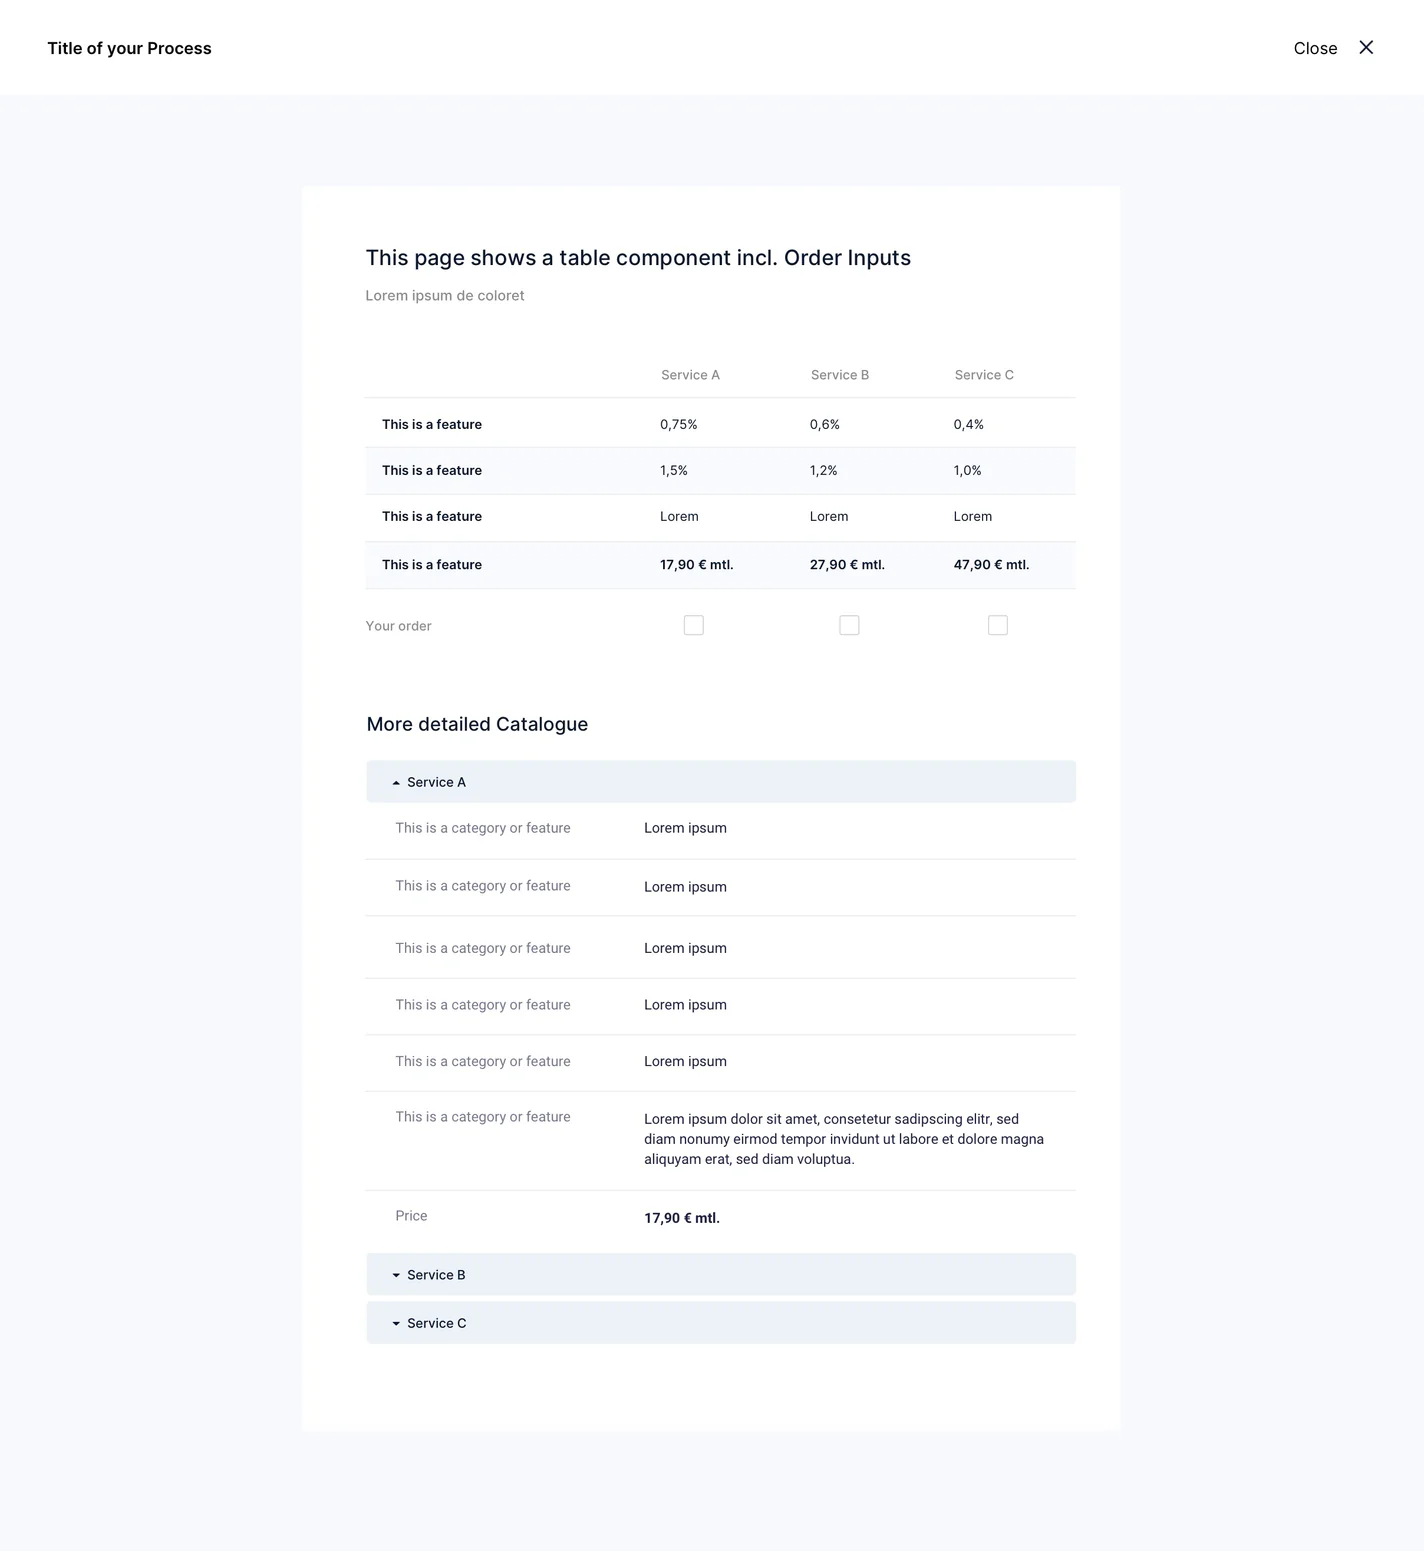Screen dimensions: 1424x1551
Task: Click the Your order row label
Action: (x=398, y=626)
